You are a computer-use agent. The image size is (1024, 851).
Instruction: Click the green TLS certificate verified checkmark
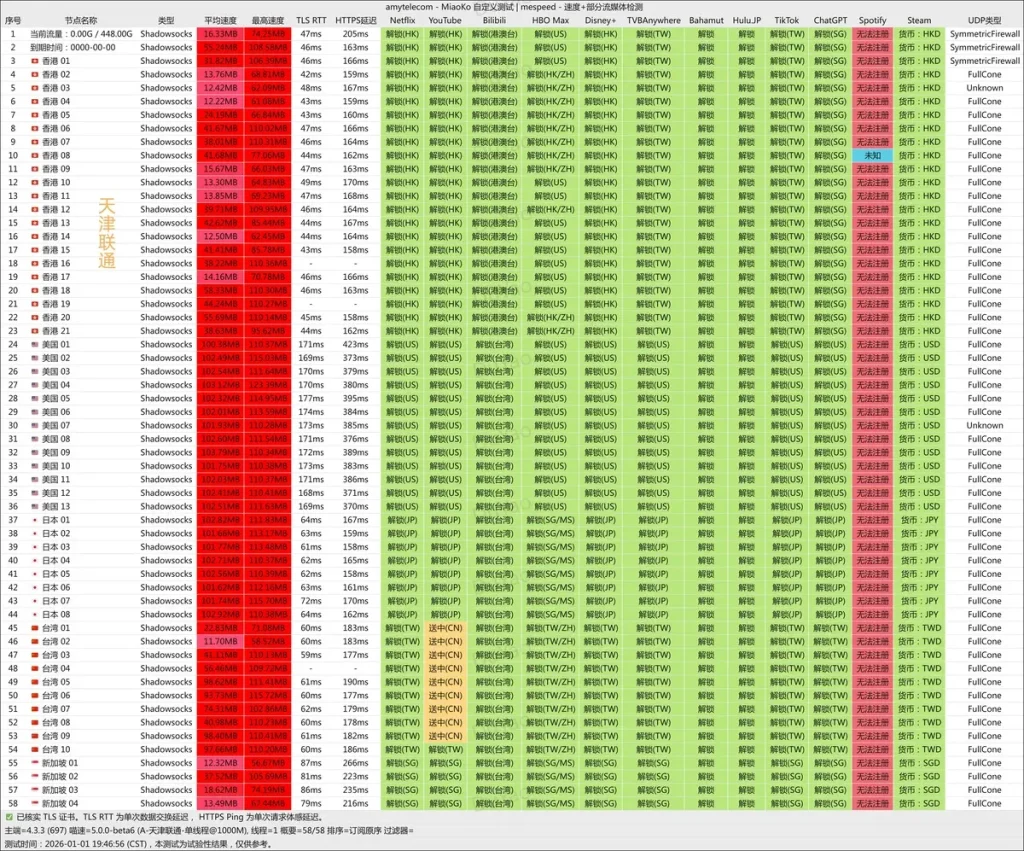[8, 817]
